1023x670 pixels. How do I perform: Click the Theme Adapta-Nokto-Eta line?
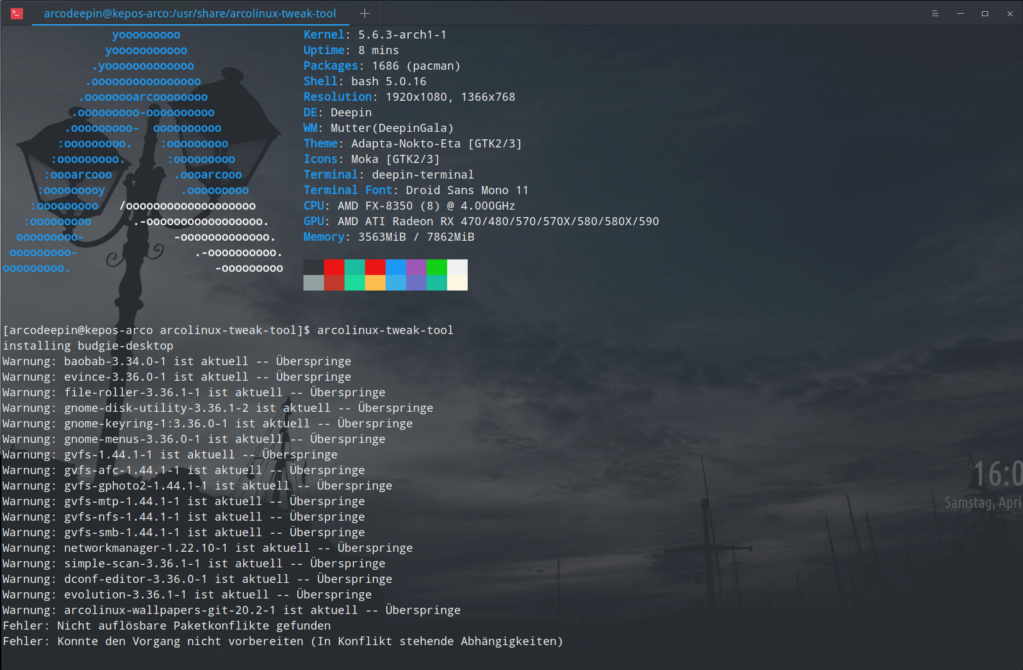tap(412, 144)
